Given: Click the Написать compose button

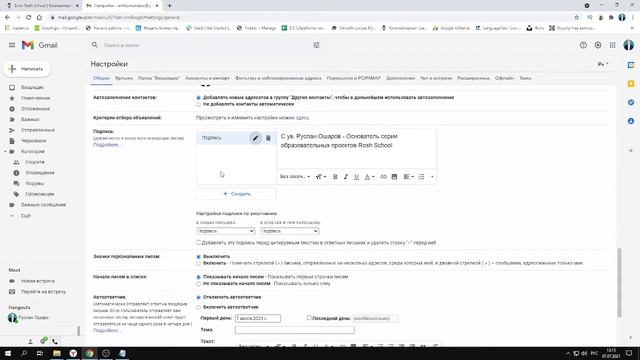Looking at the screenshot, I should click(x=27, y=69).
